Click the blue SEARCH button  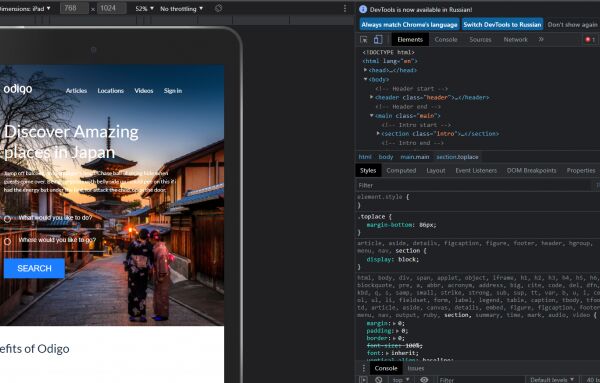tap(34, 268)
